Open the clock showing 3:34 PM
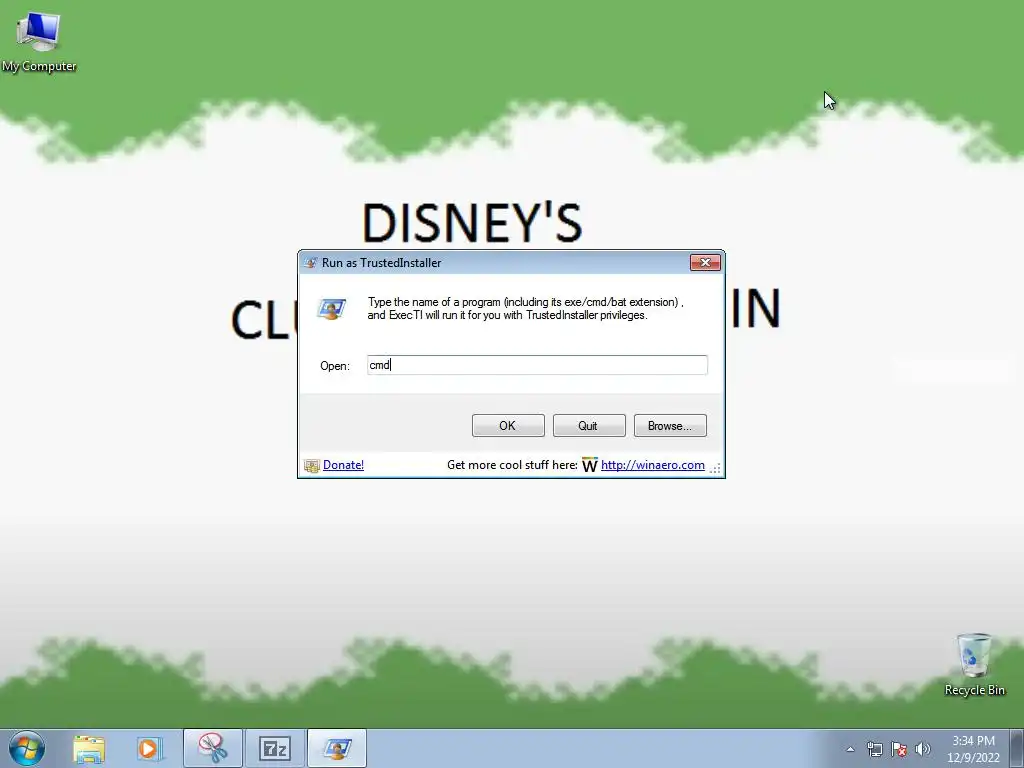This screenshot has height=768, width=1024. (973, 749)
